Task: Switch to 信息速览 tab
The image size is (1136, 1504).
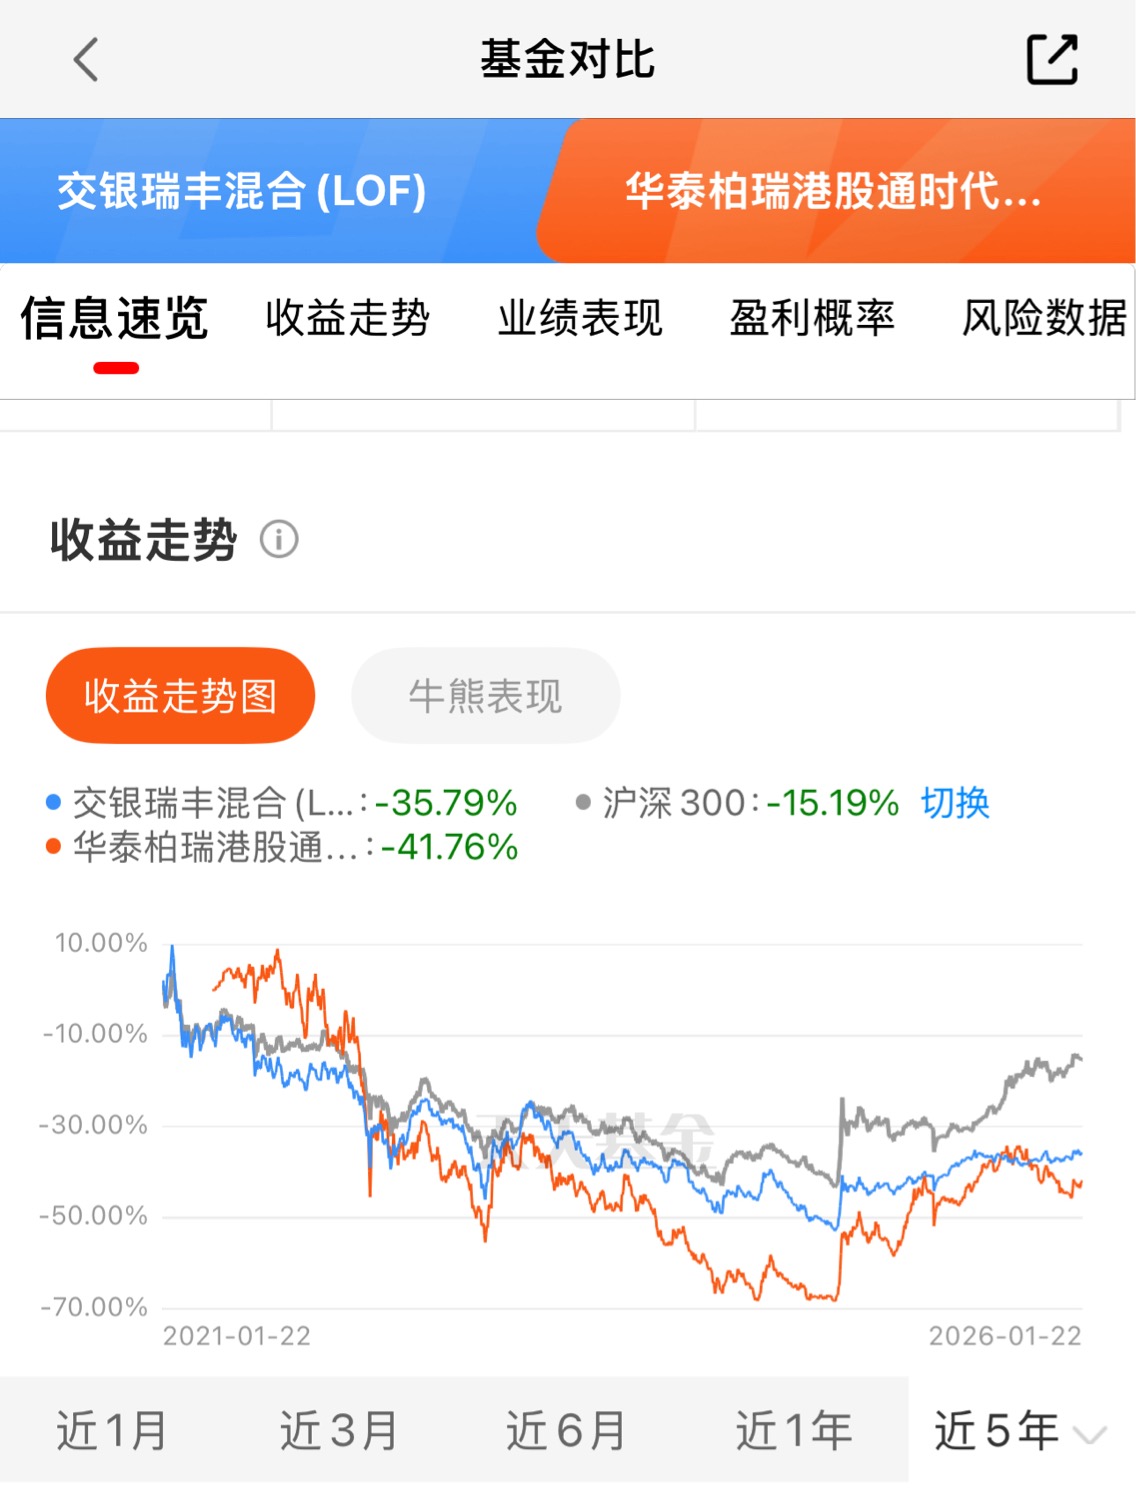Action: pos(115,319)
